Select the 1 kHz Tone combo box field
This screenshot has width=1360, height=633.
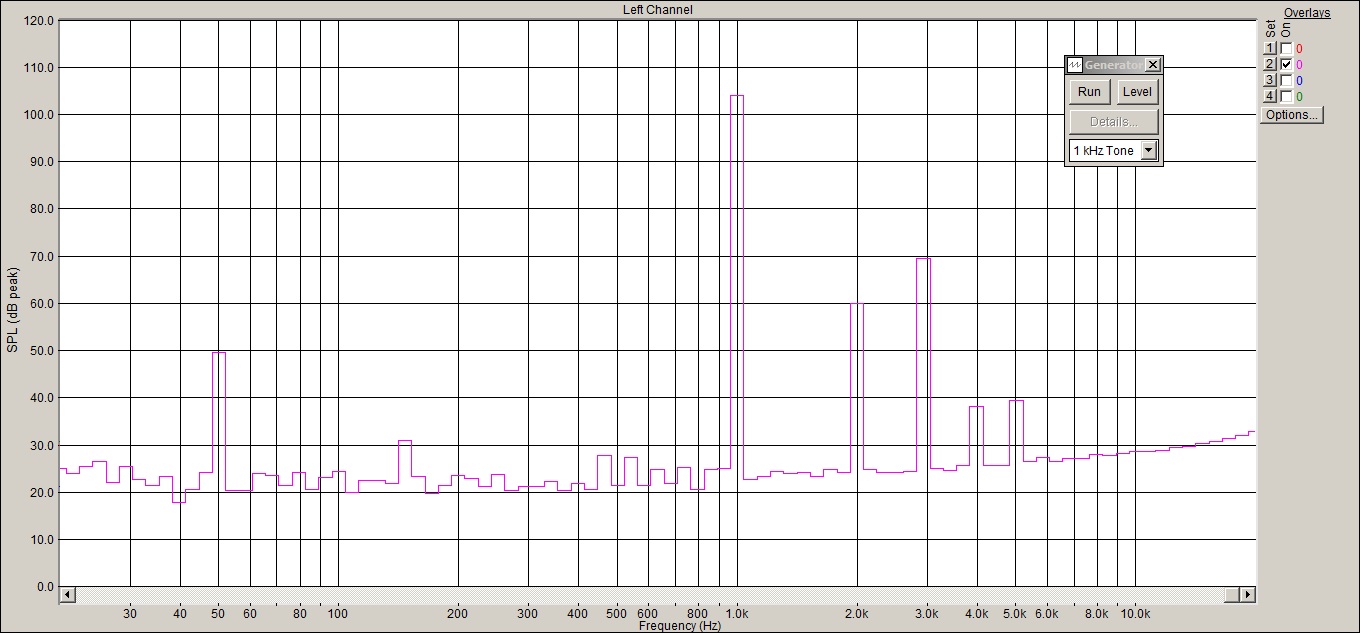coord(1113,151)
